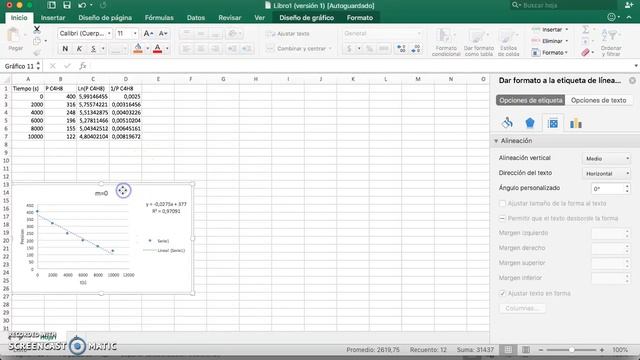Click the Undo arrow icon
The width and height of the screenshot is (640, 360).
[x=82, y=5]
